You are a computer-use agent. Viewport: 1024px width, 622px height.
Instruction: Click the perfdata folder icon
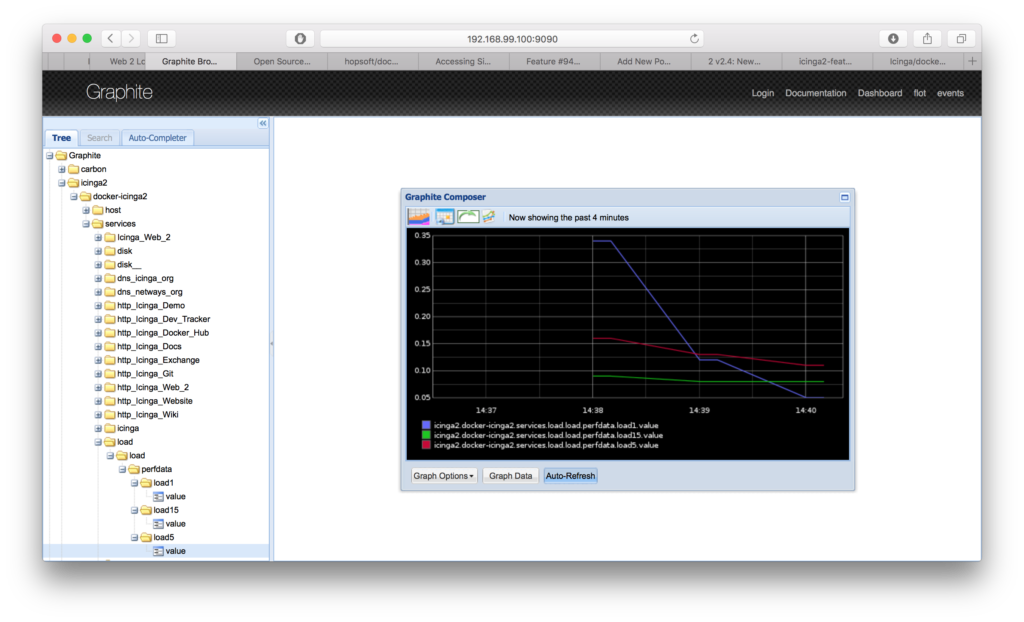134,469
